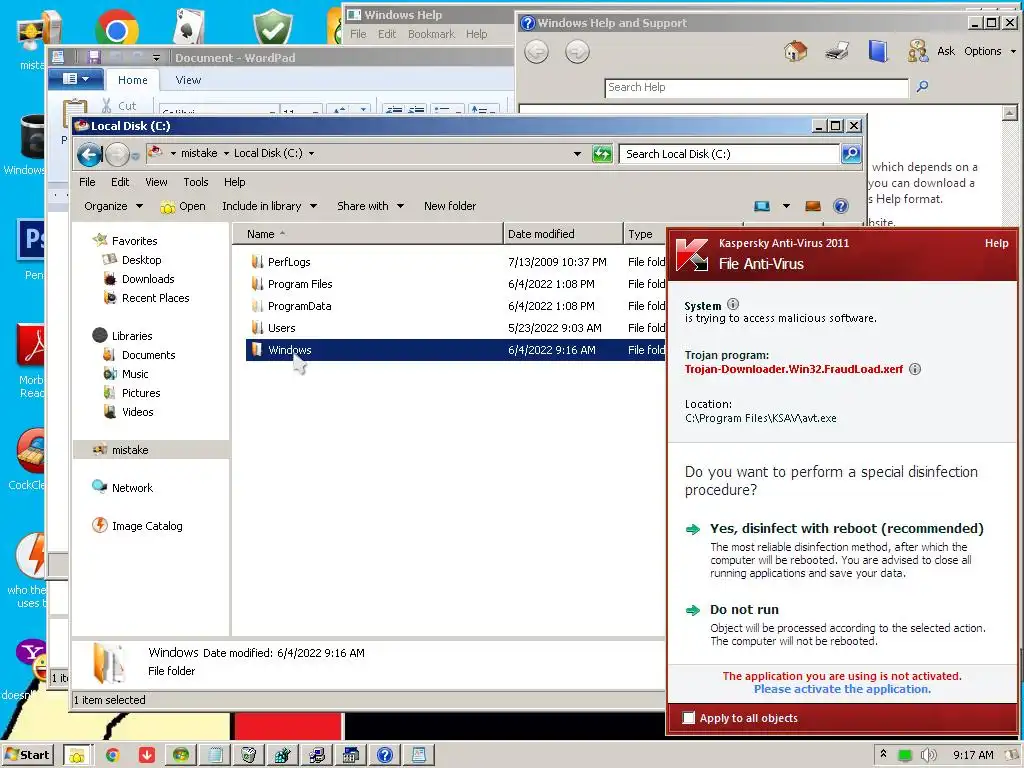
Task: Change your view icon in Explorer toolbar
Action: [x=761, y=206]
